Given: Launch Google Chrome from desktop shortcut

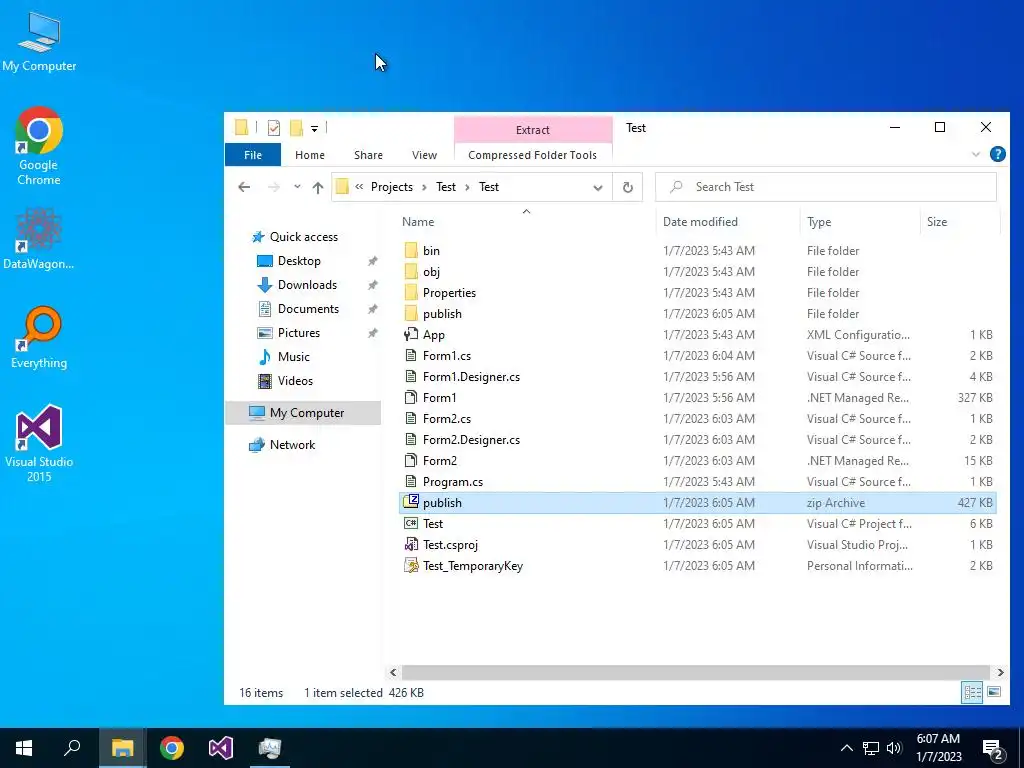Looking at the screenshot, I should 39,146.
